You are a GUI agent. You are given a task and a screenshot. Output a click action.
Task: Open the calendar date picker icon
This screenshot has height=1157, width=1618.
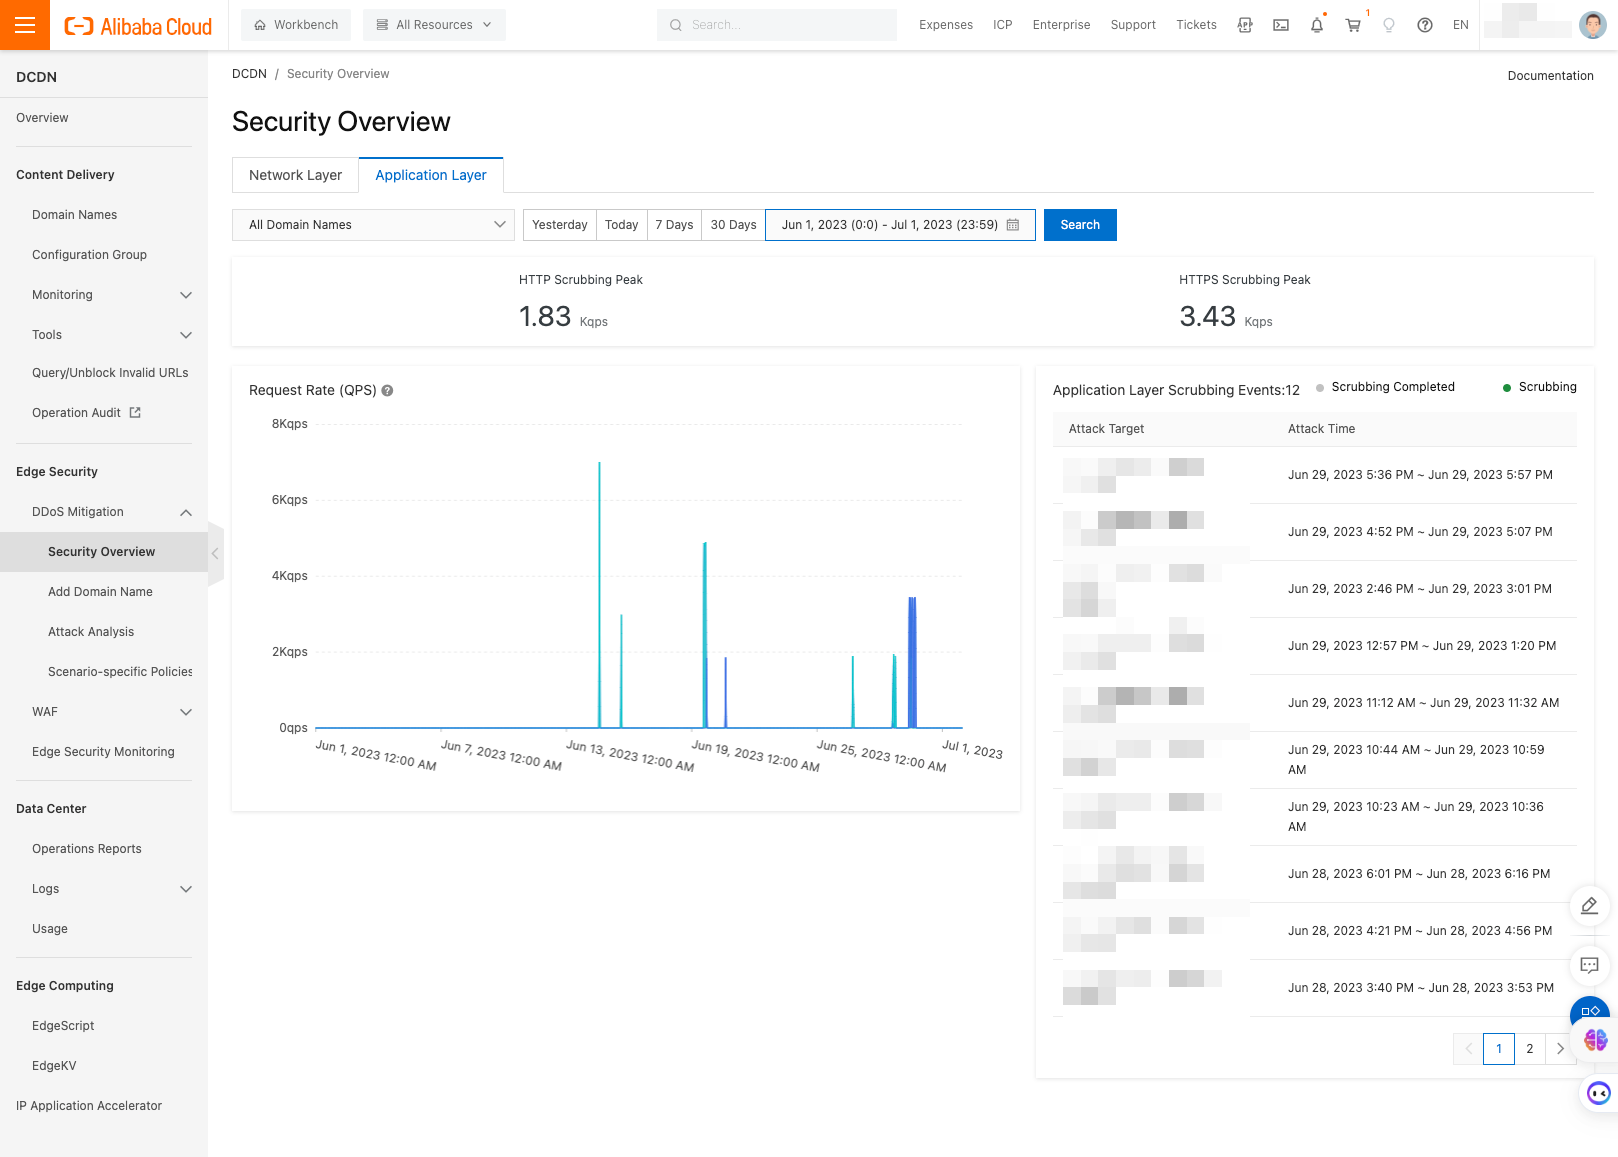click(1013, 225)
